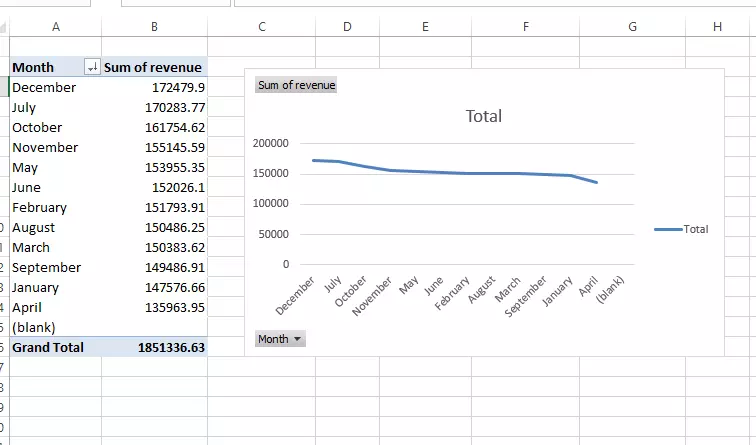This screenshot has height=445, width=756.
Task: Select column A header
Action: [x=55, y=27]
